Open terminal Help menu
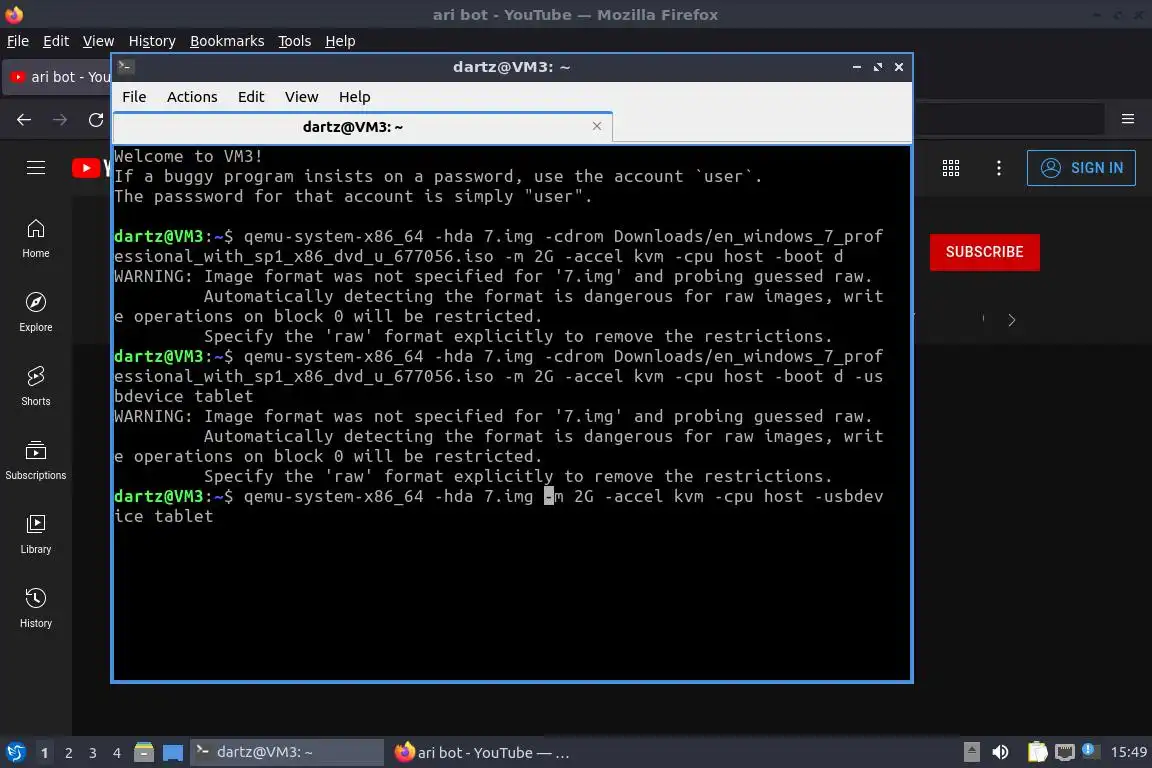Image resolution: width=1152 pixels, height=768 pixels. tap(354, 97)
